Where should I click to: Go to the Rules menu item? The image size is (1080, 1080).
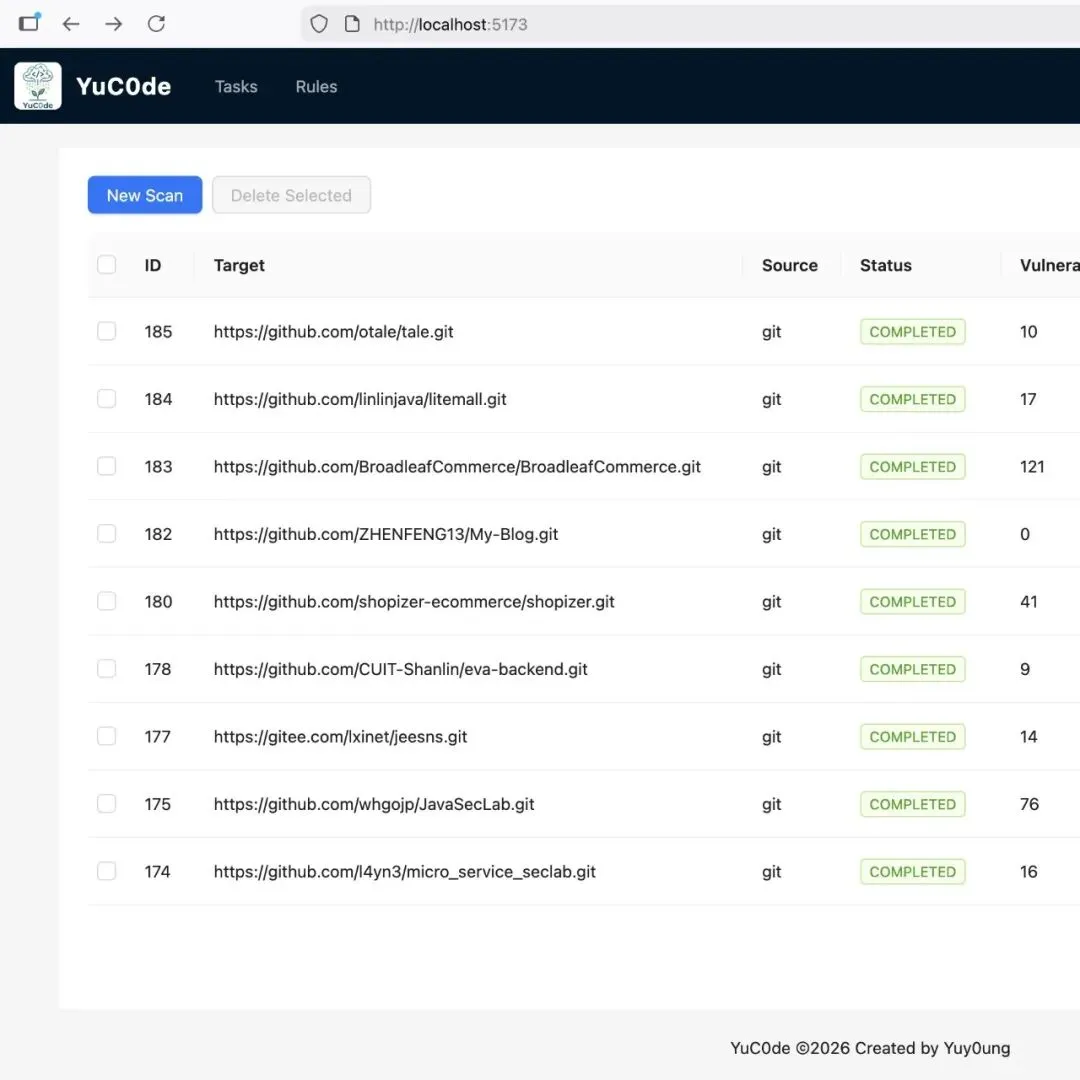316,87
